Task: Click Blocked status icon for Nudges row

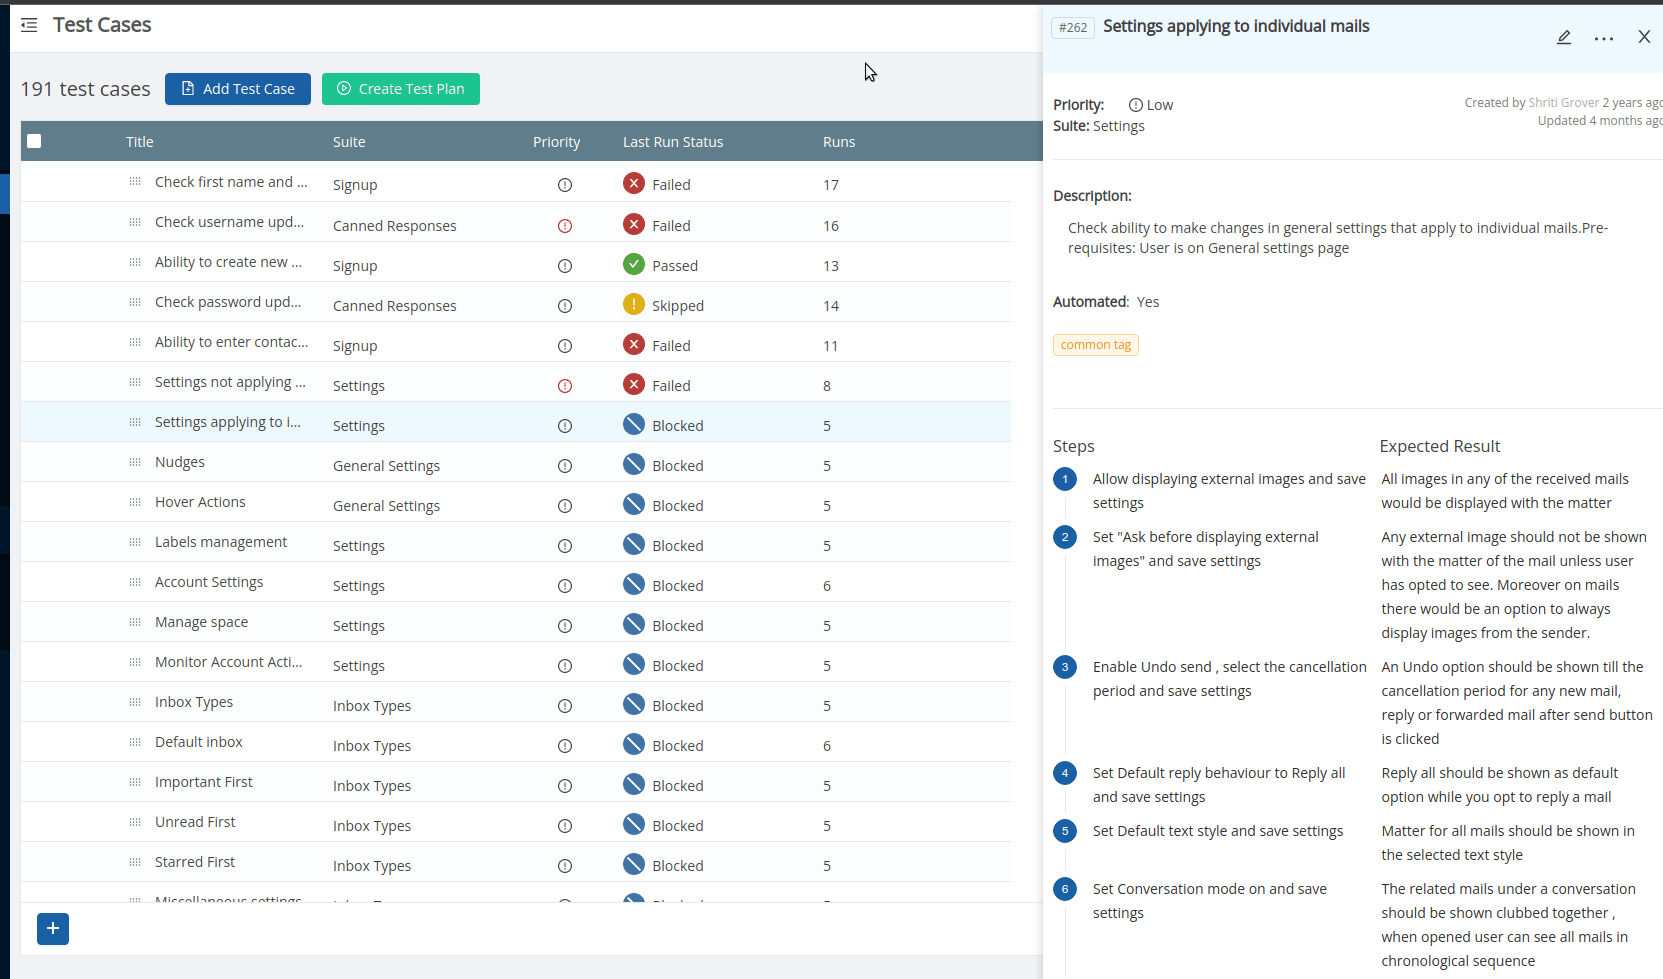Action: pos(634,464)
